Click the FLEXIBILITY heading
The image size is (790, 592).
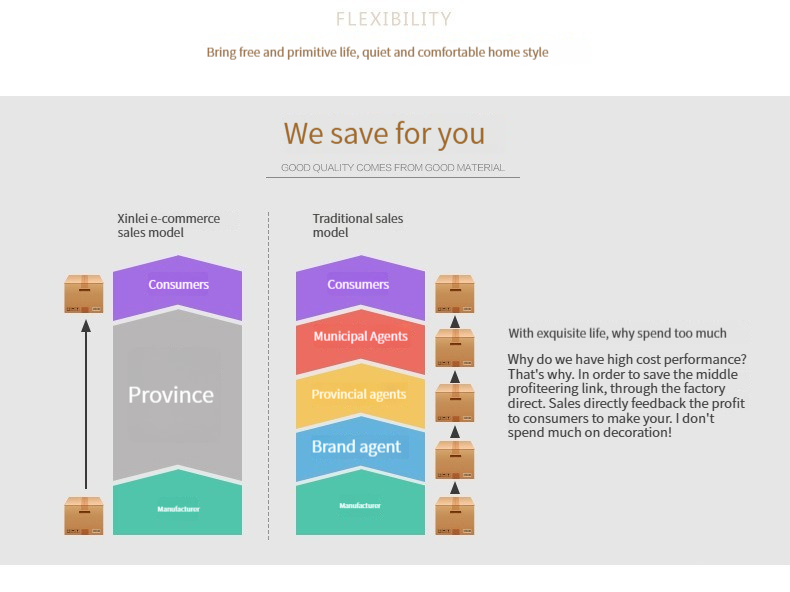point(394,19)
